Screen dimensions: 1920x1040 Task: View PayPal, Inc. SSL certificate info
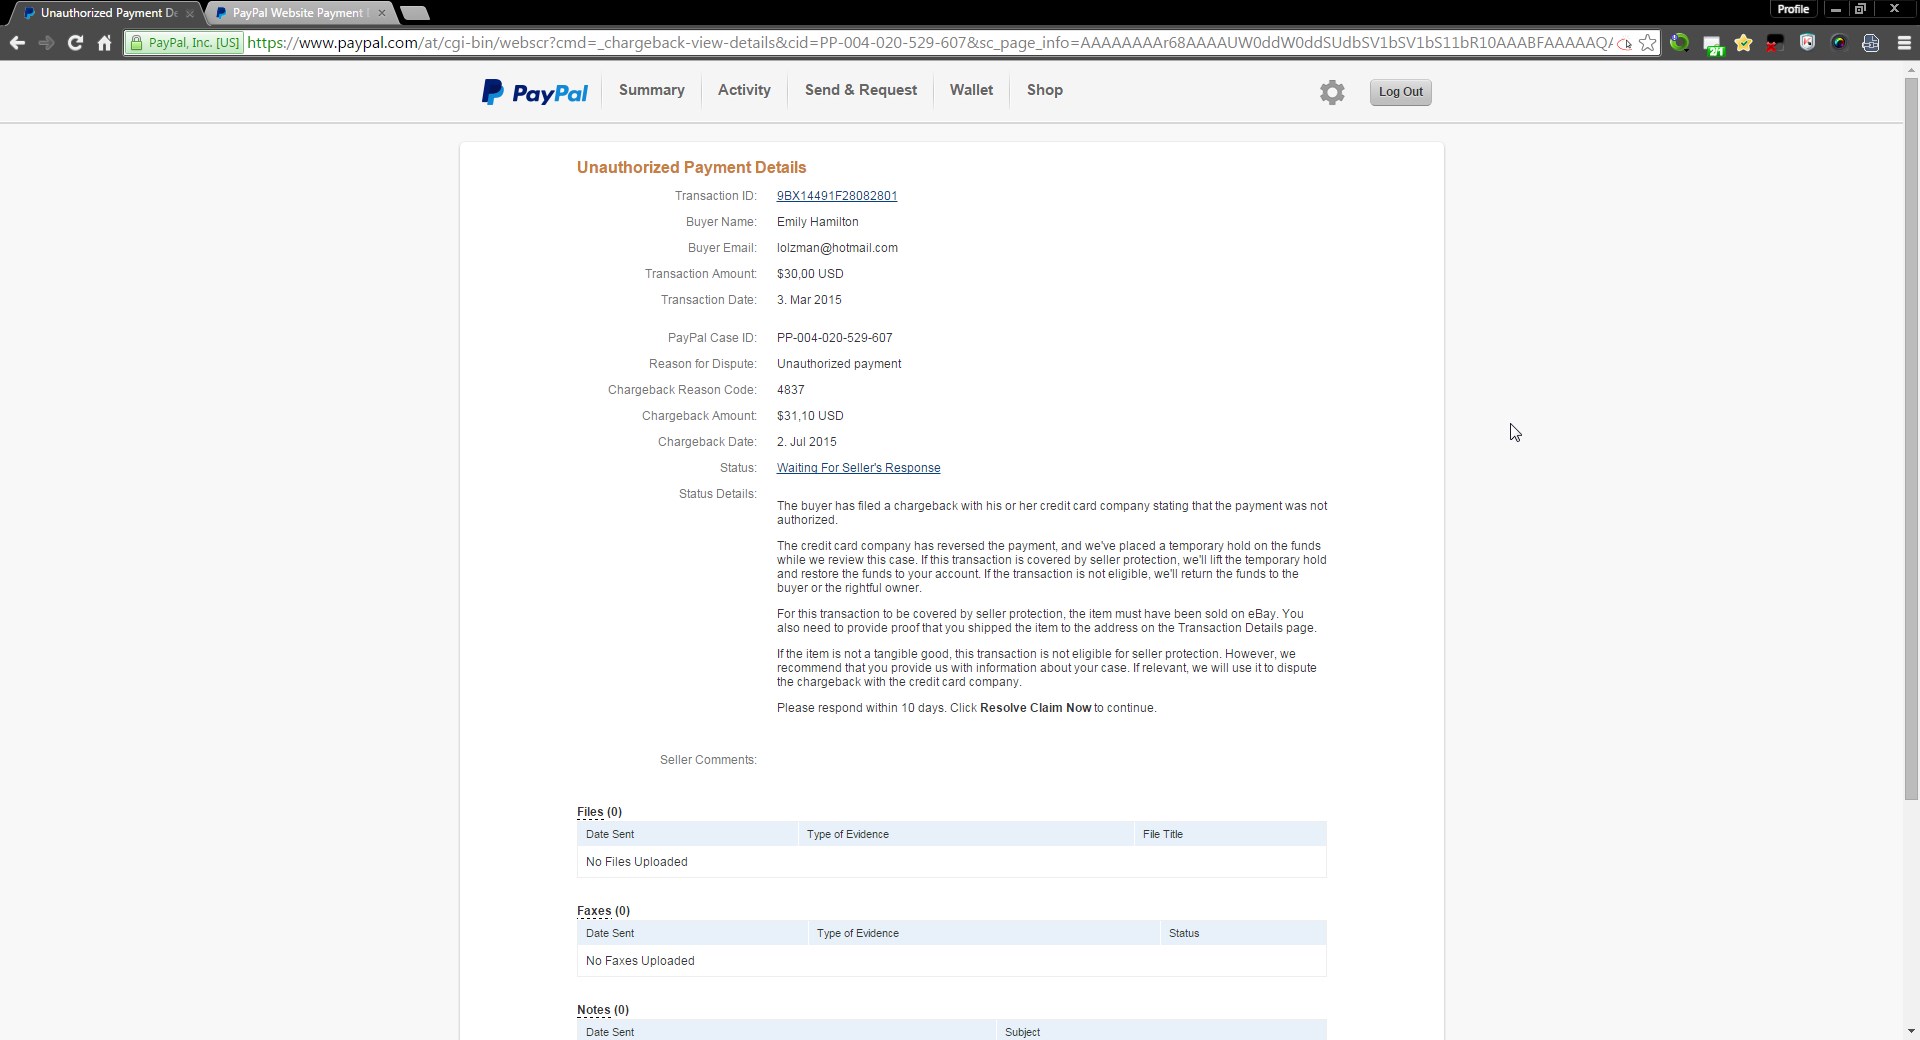coord(185,43)
